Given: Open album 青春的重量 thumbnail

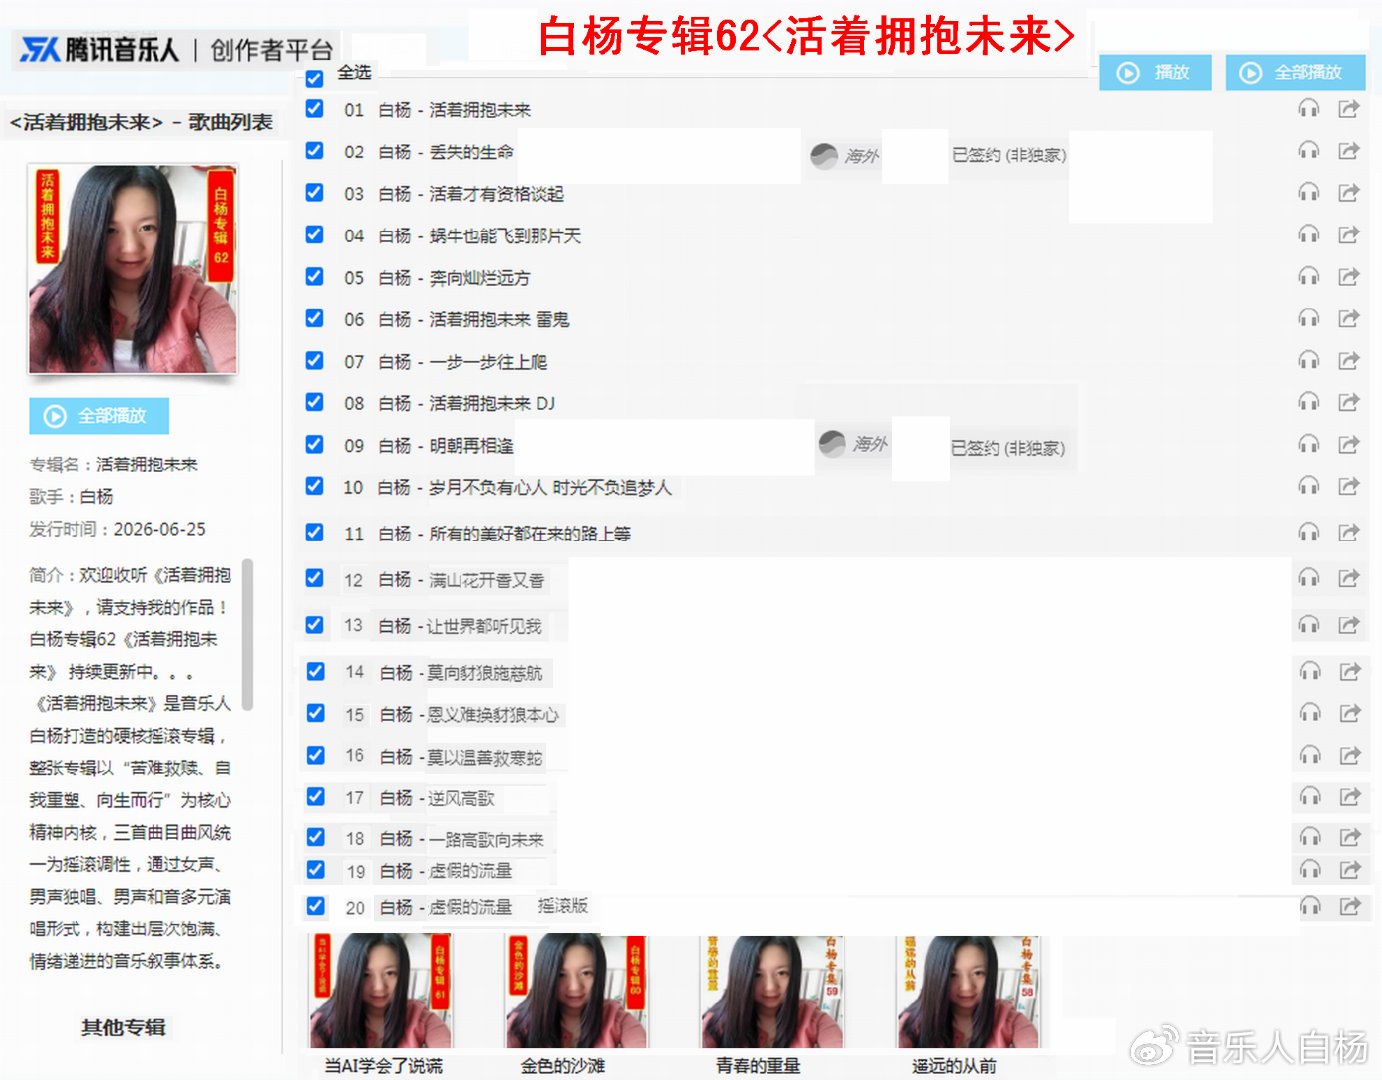Looking at the screenshot, I should click(x=771, y=990).
